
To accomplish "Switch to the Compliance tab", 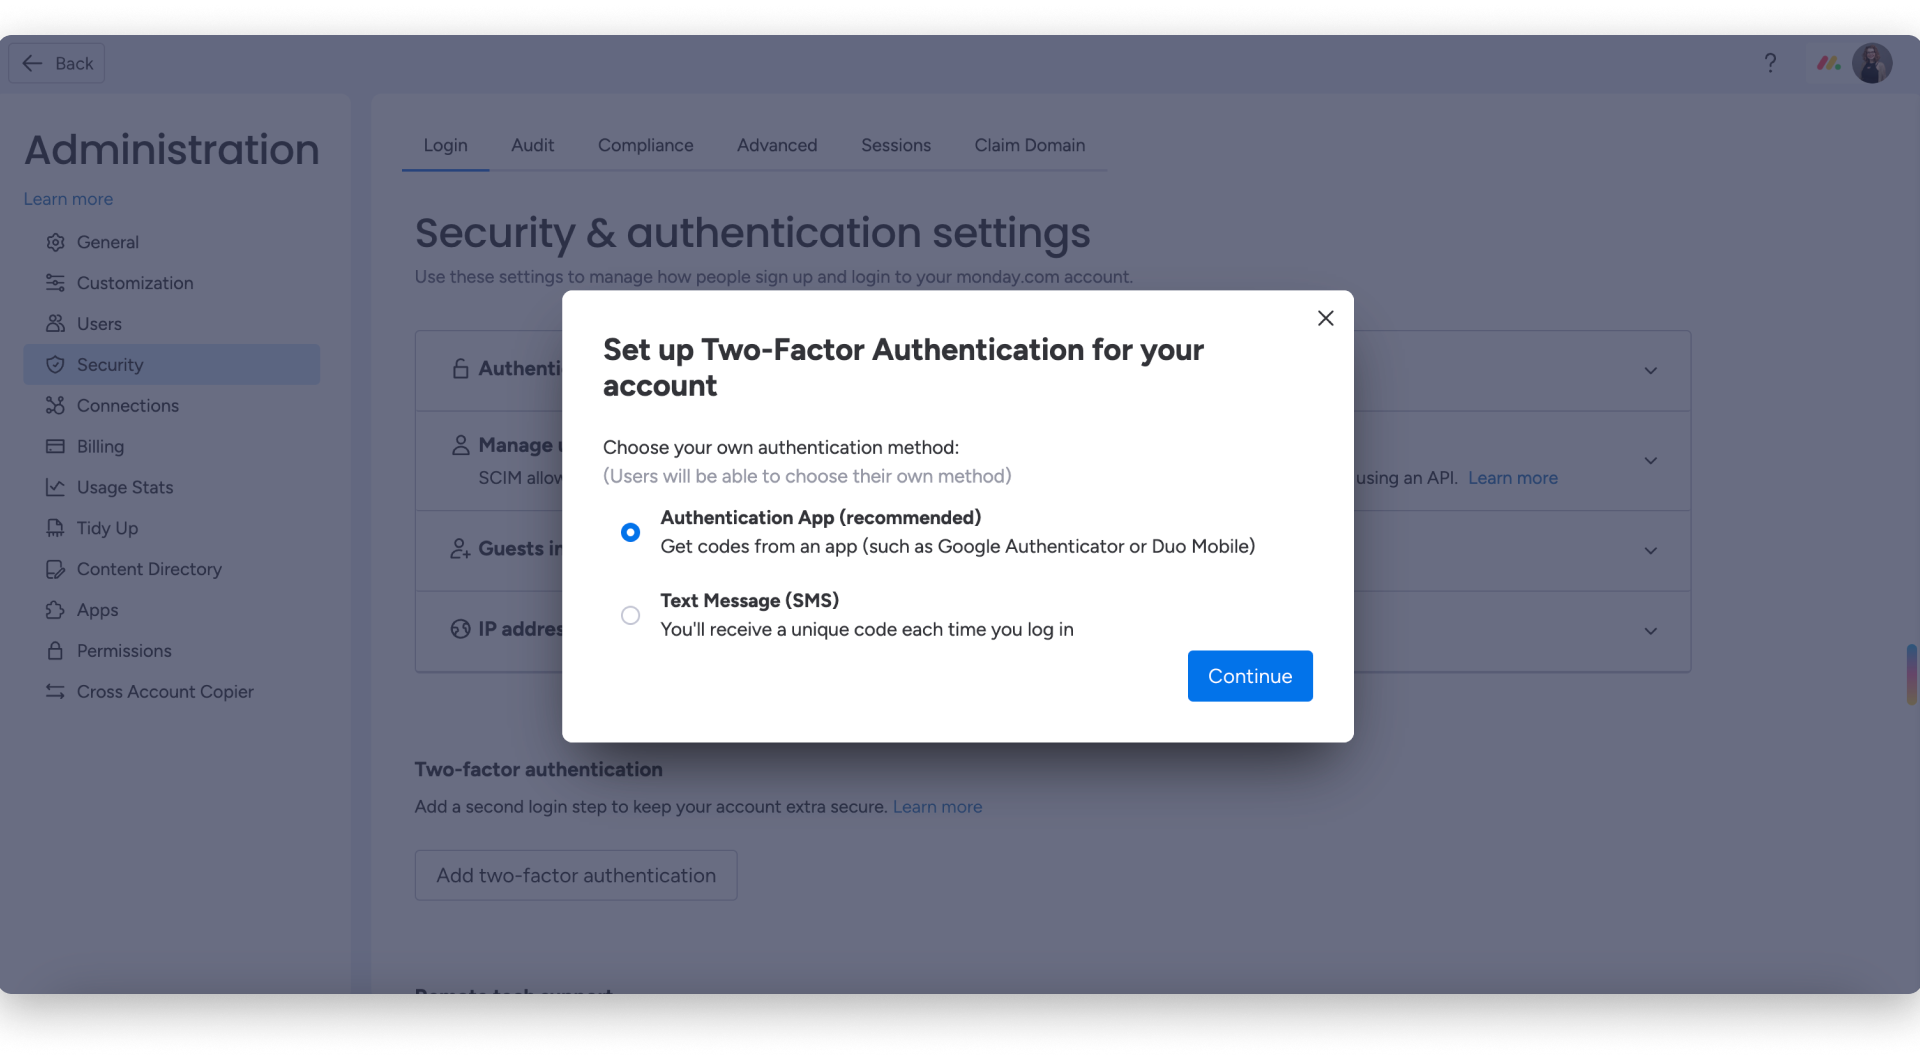I will [645, 145].
